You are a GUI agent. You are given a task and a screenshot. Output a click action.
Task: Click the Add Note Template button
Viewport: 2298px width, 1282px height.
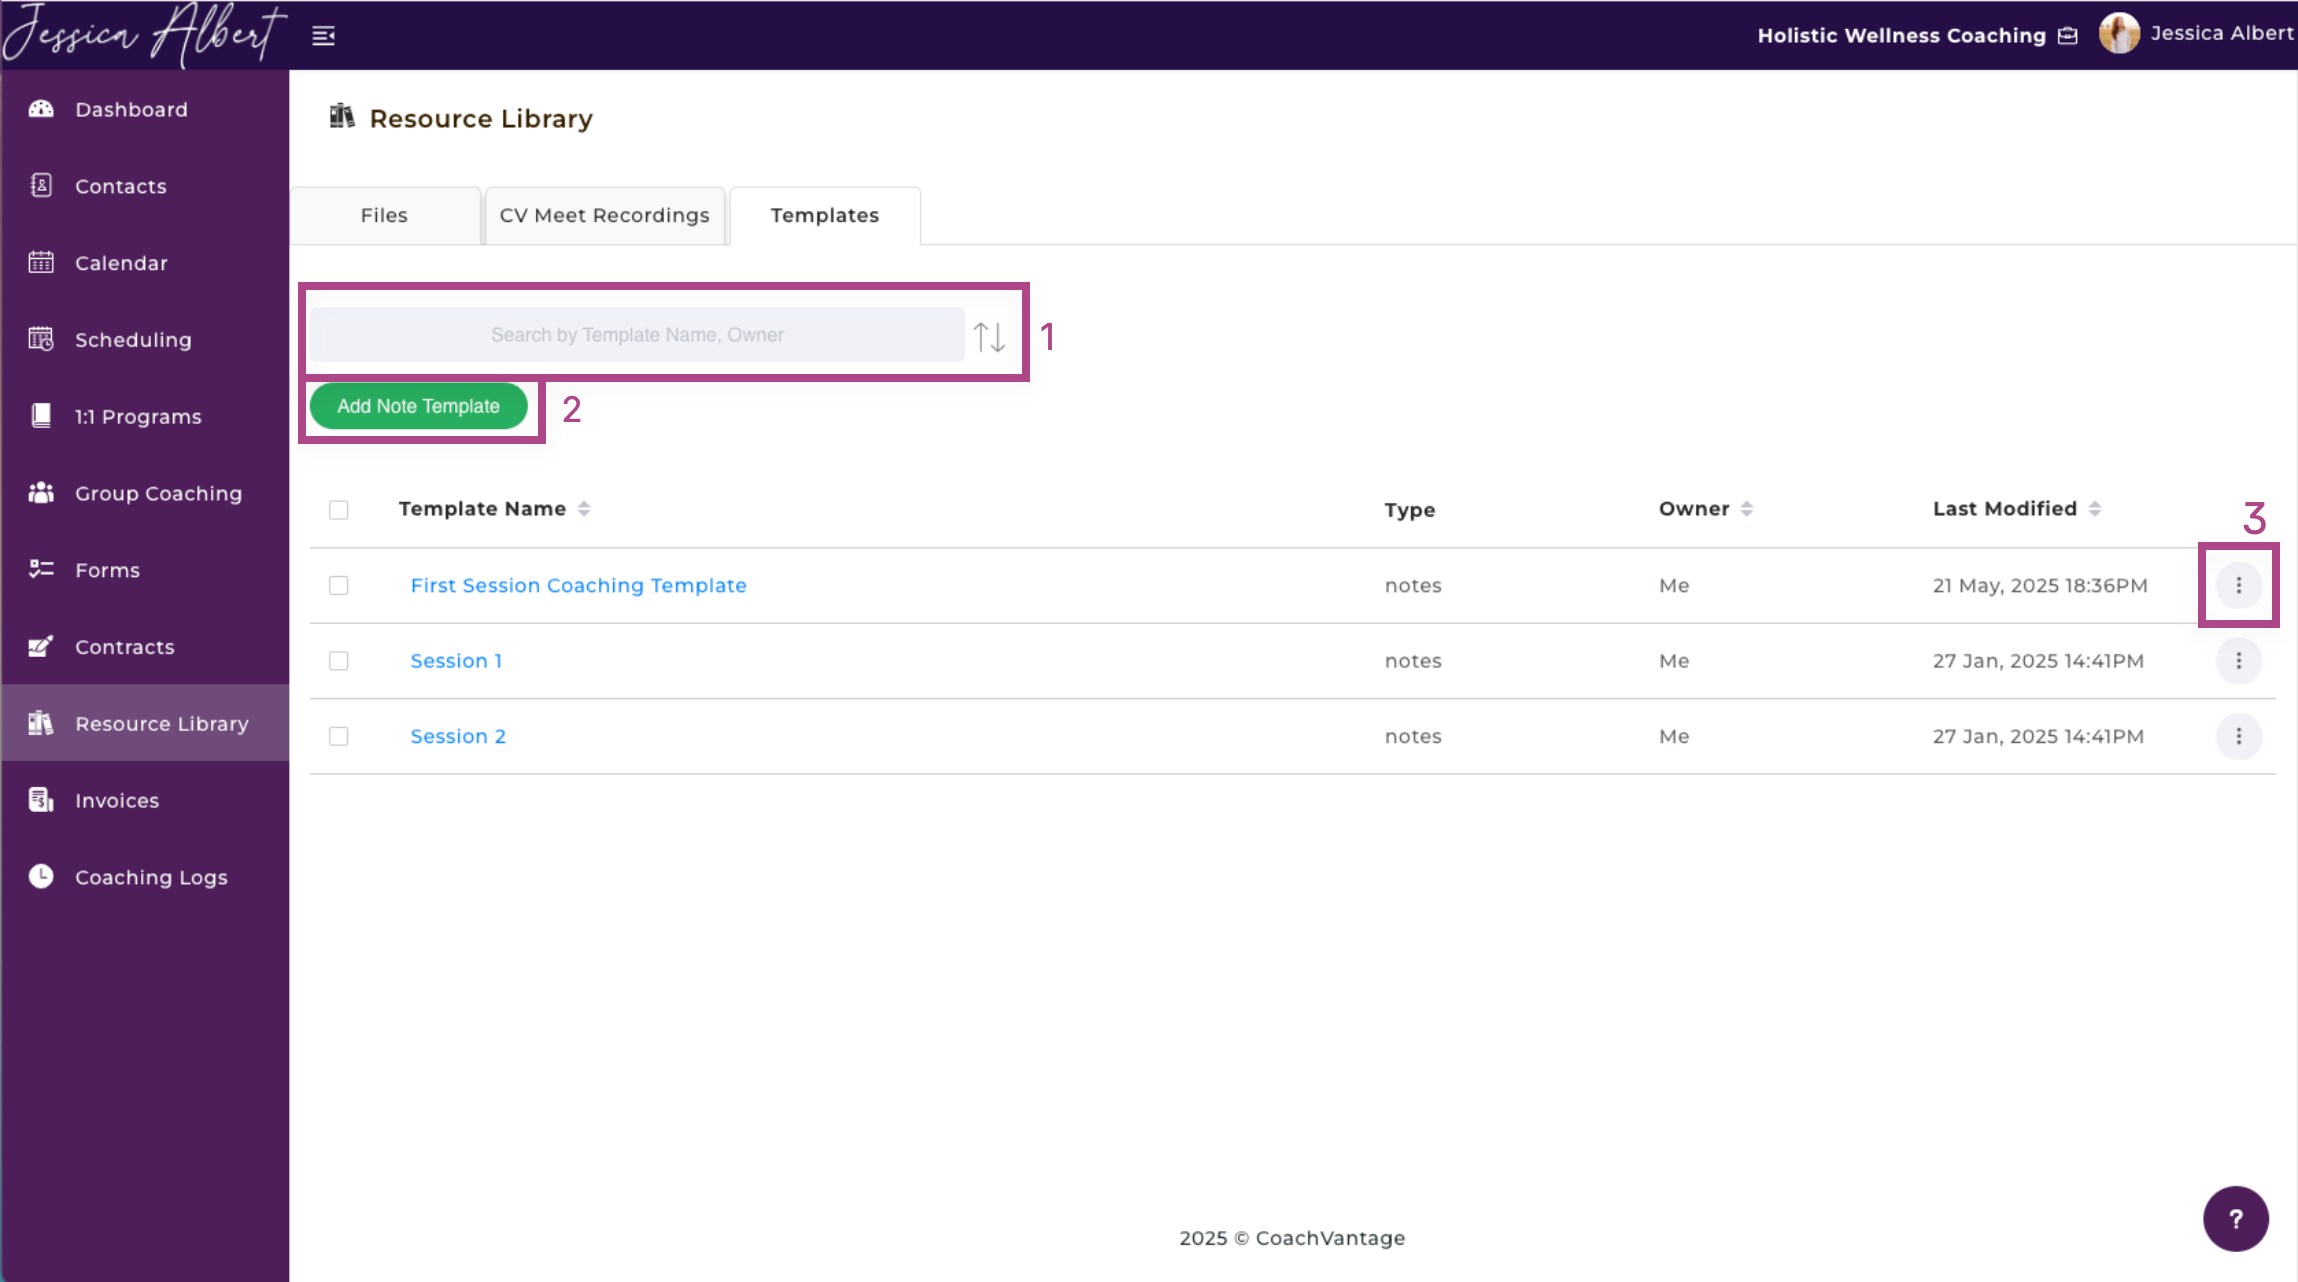(418, 406)
